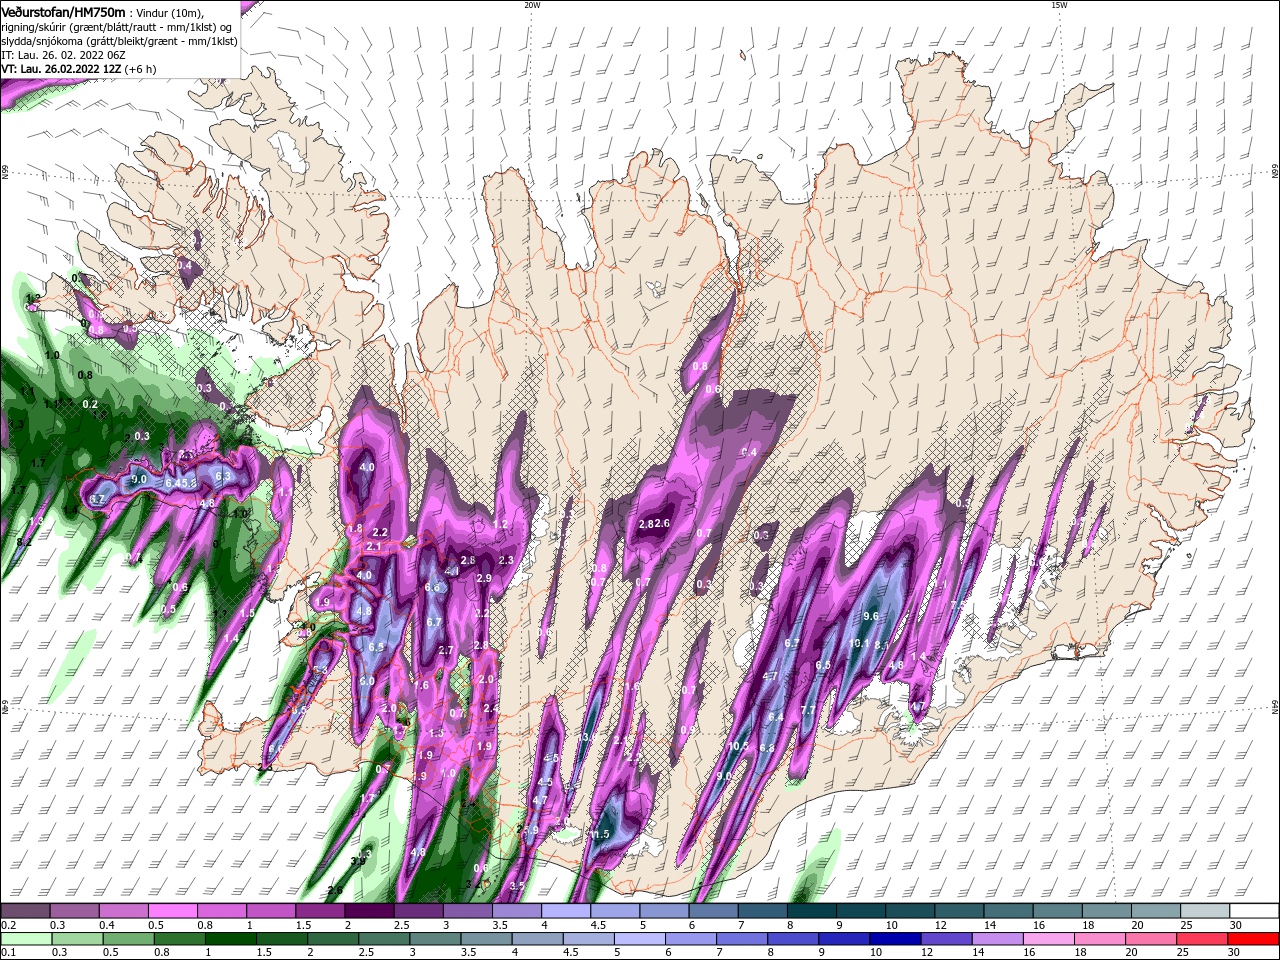The width and height of the screenshot is (1280, 960).
Task: Click the '0.1' tick label under the lower legend row
Action: pyautogui.click(x=7, y=952)
